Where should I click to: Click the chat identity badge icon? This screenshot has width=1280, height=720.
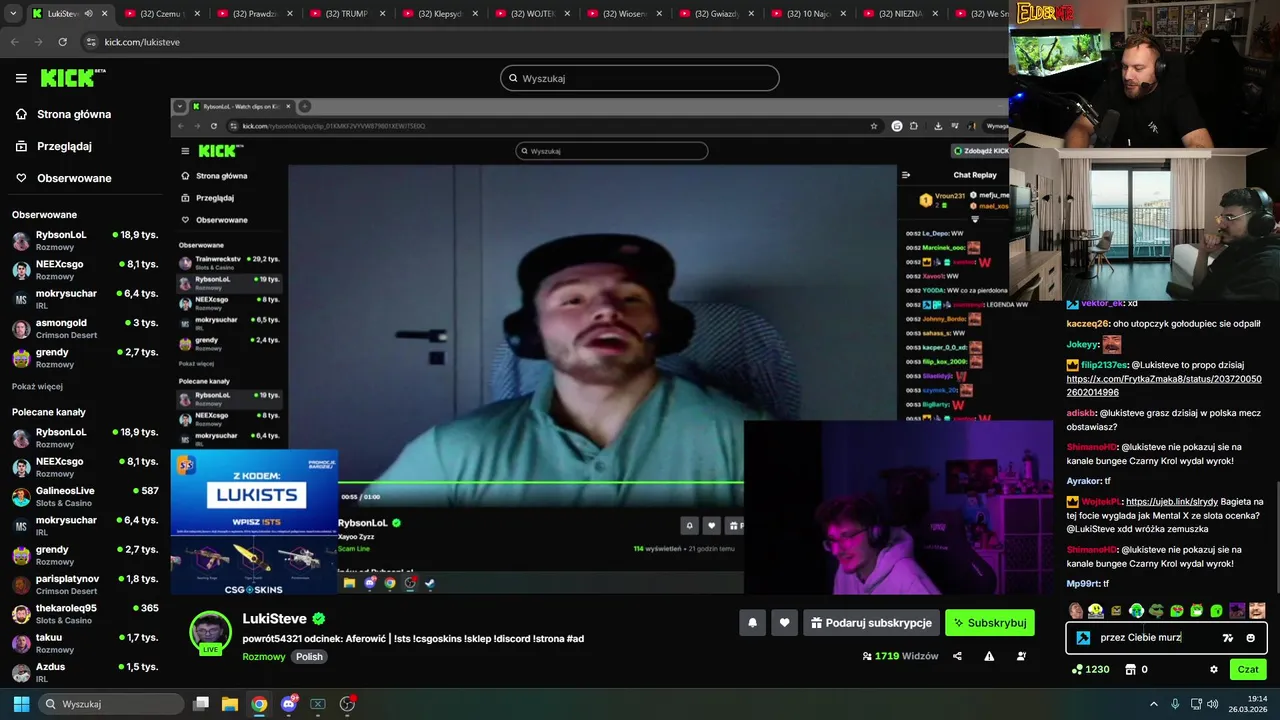point(1083,638)
